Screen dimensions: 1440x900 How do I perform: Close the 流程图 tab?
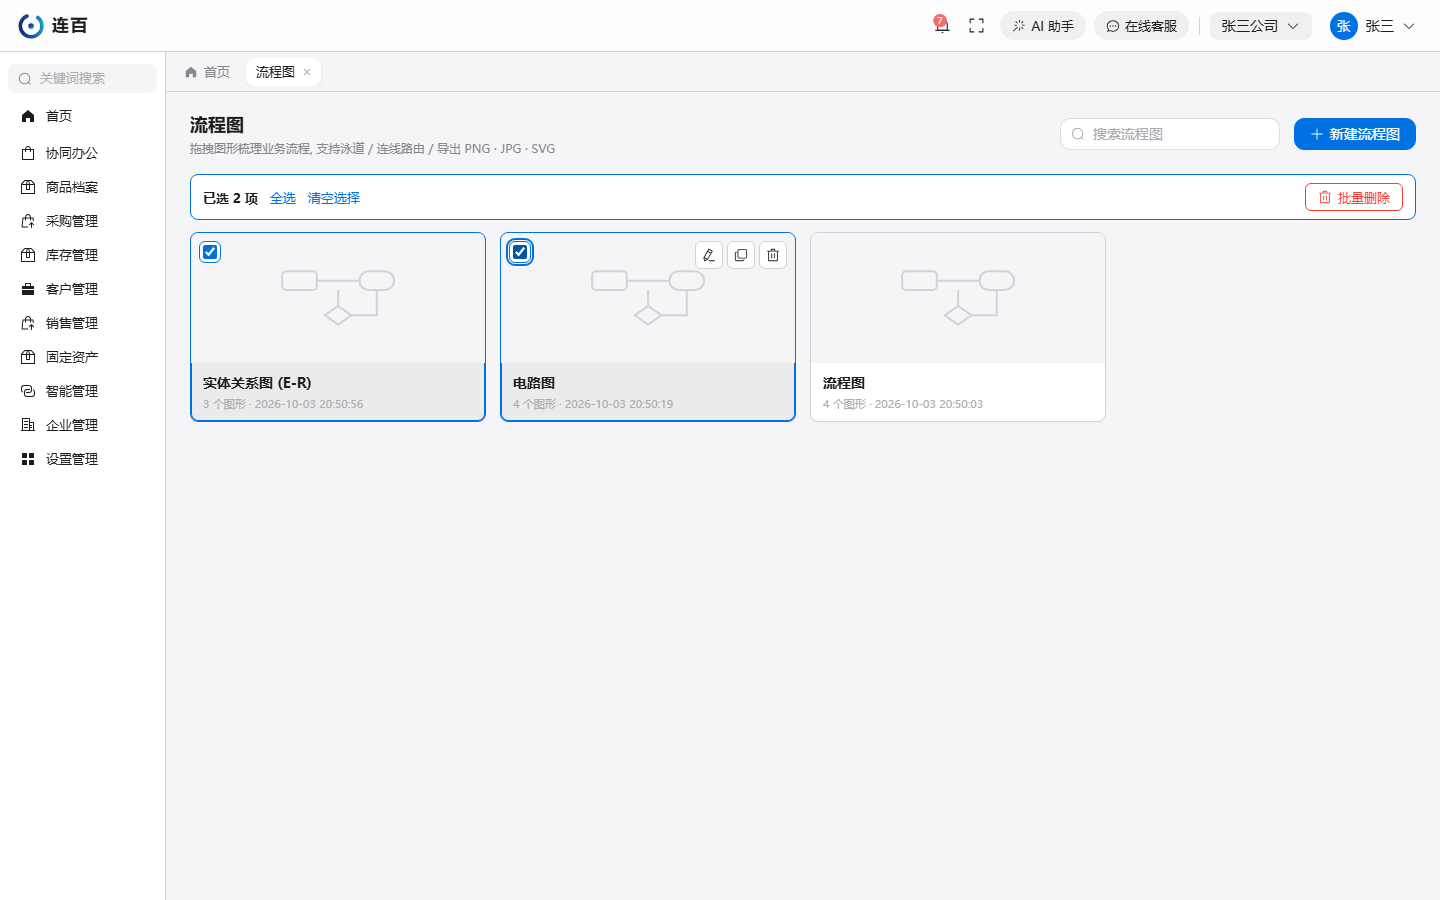tap(307, 72)
